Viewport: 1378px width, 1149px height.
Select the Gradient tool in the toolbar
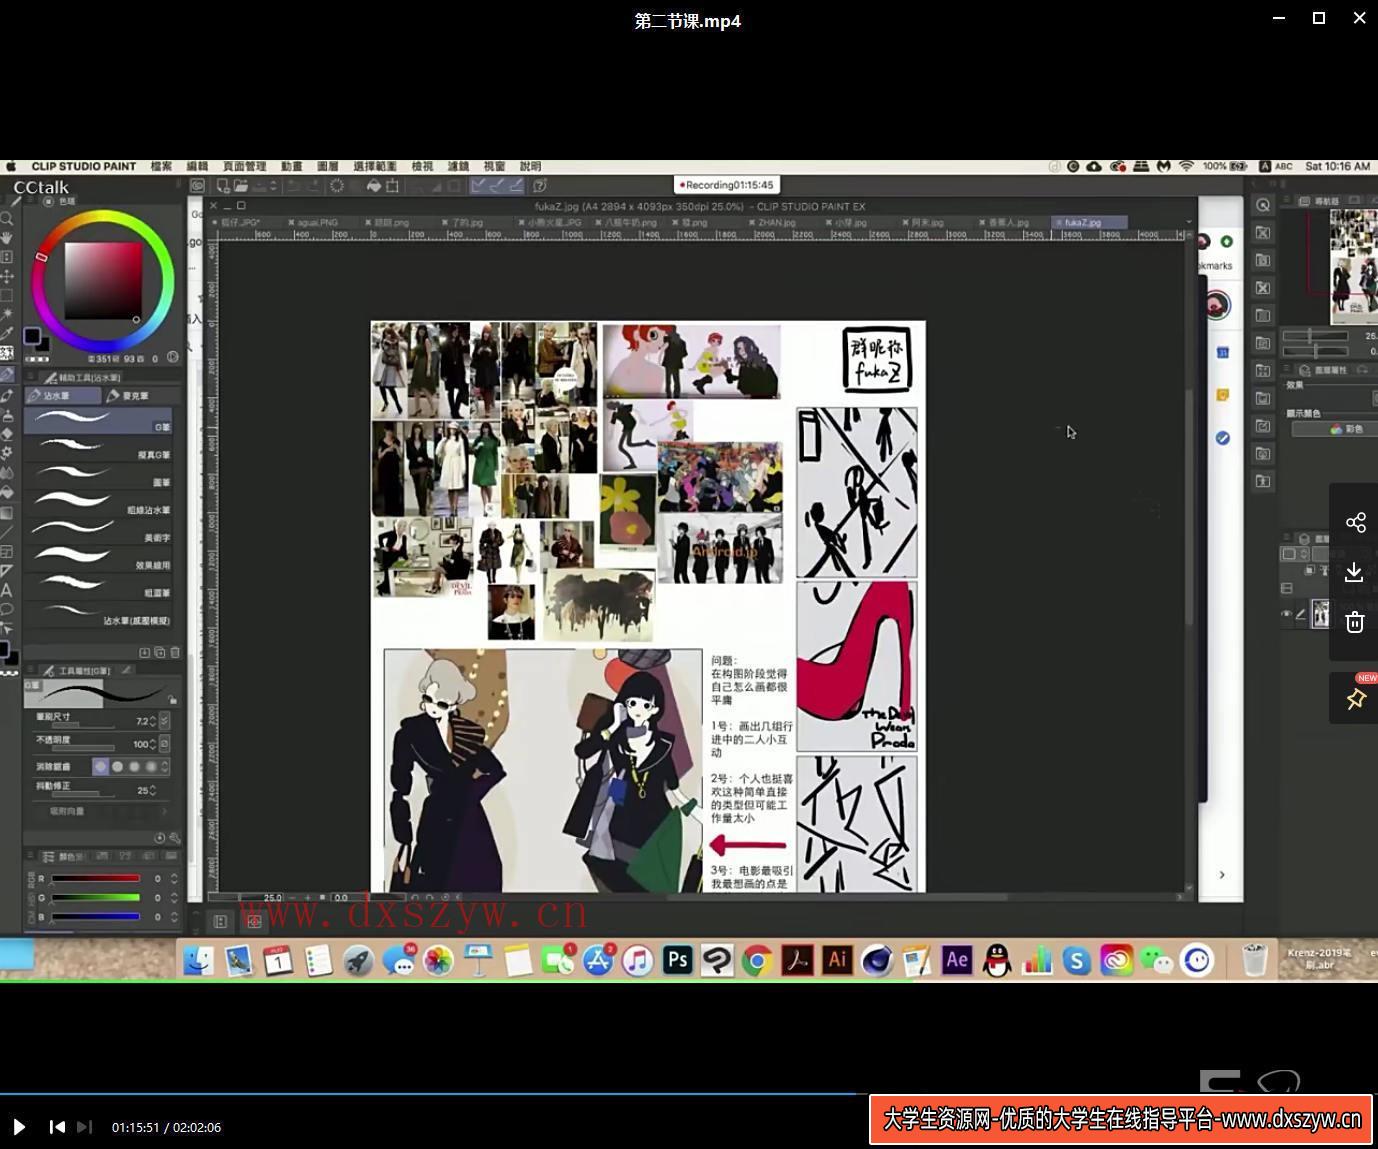pyautogui.click(x=6, y=512)
